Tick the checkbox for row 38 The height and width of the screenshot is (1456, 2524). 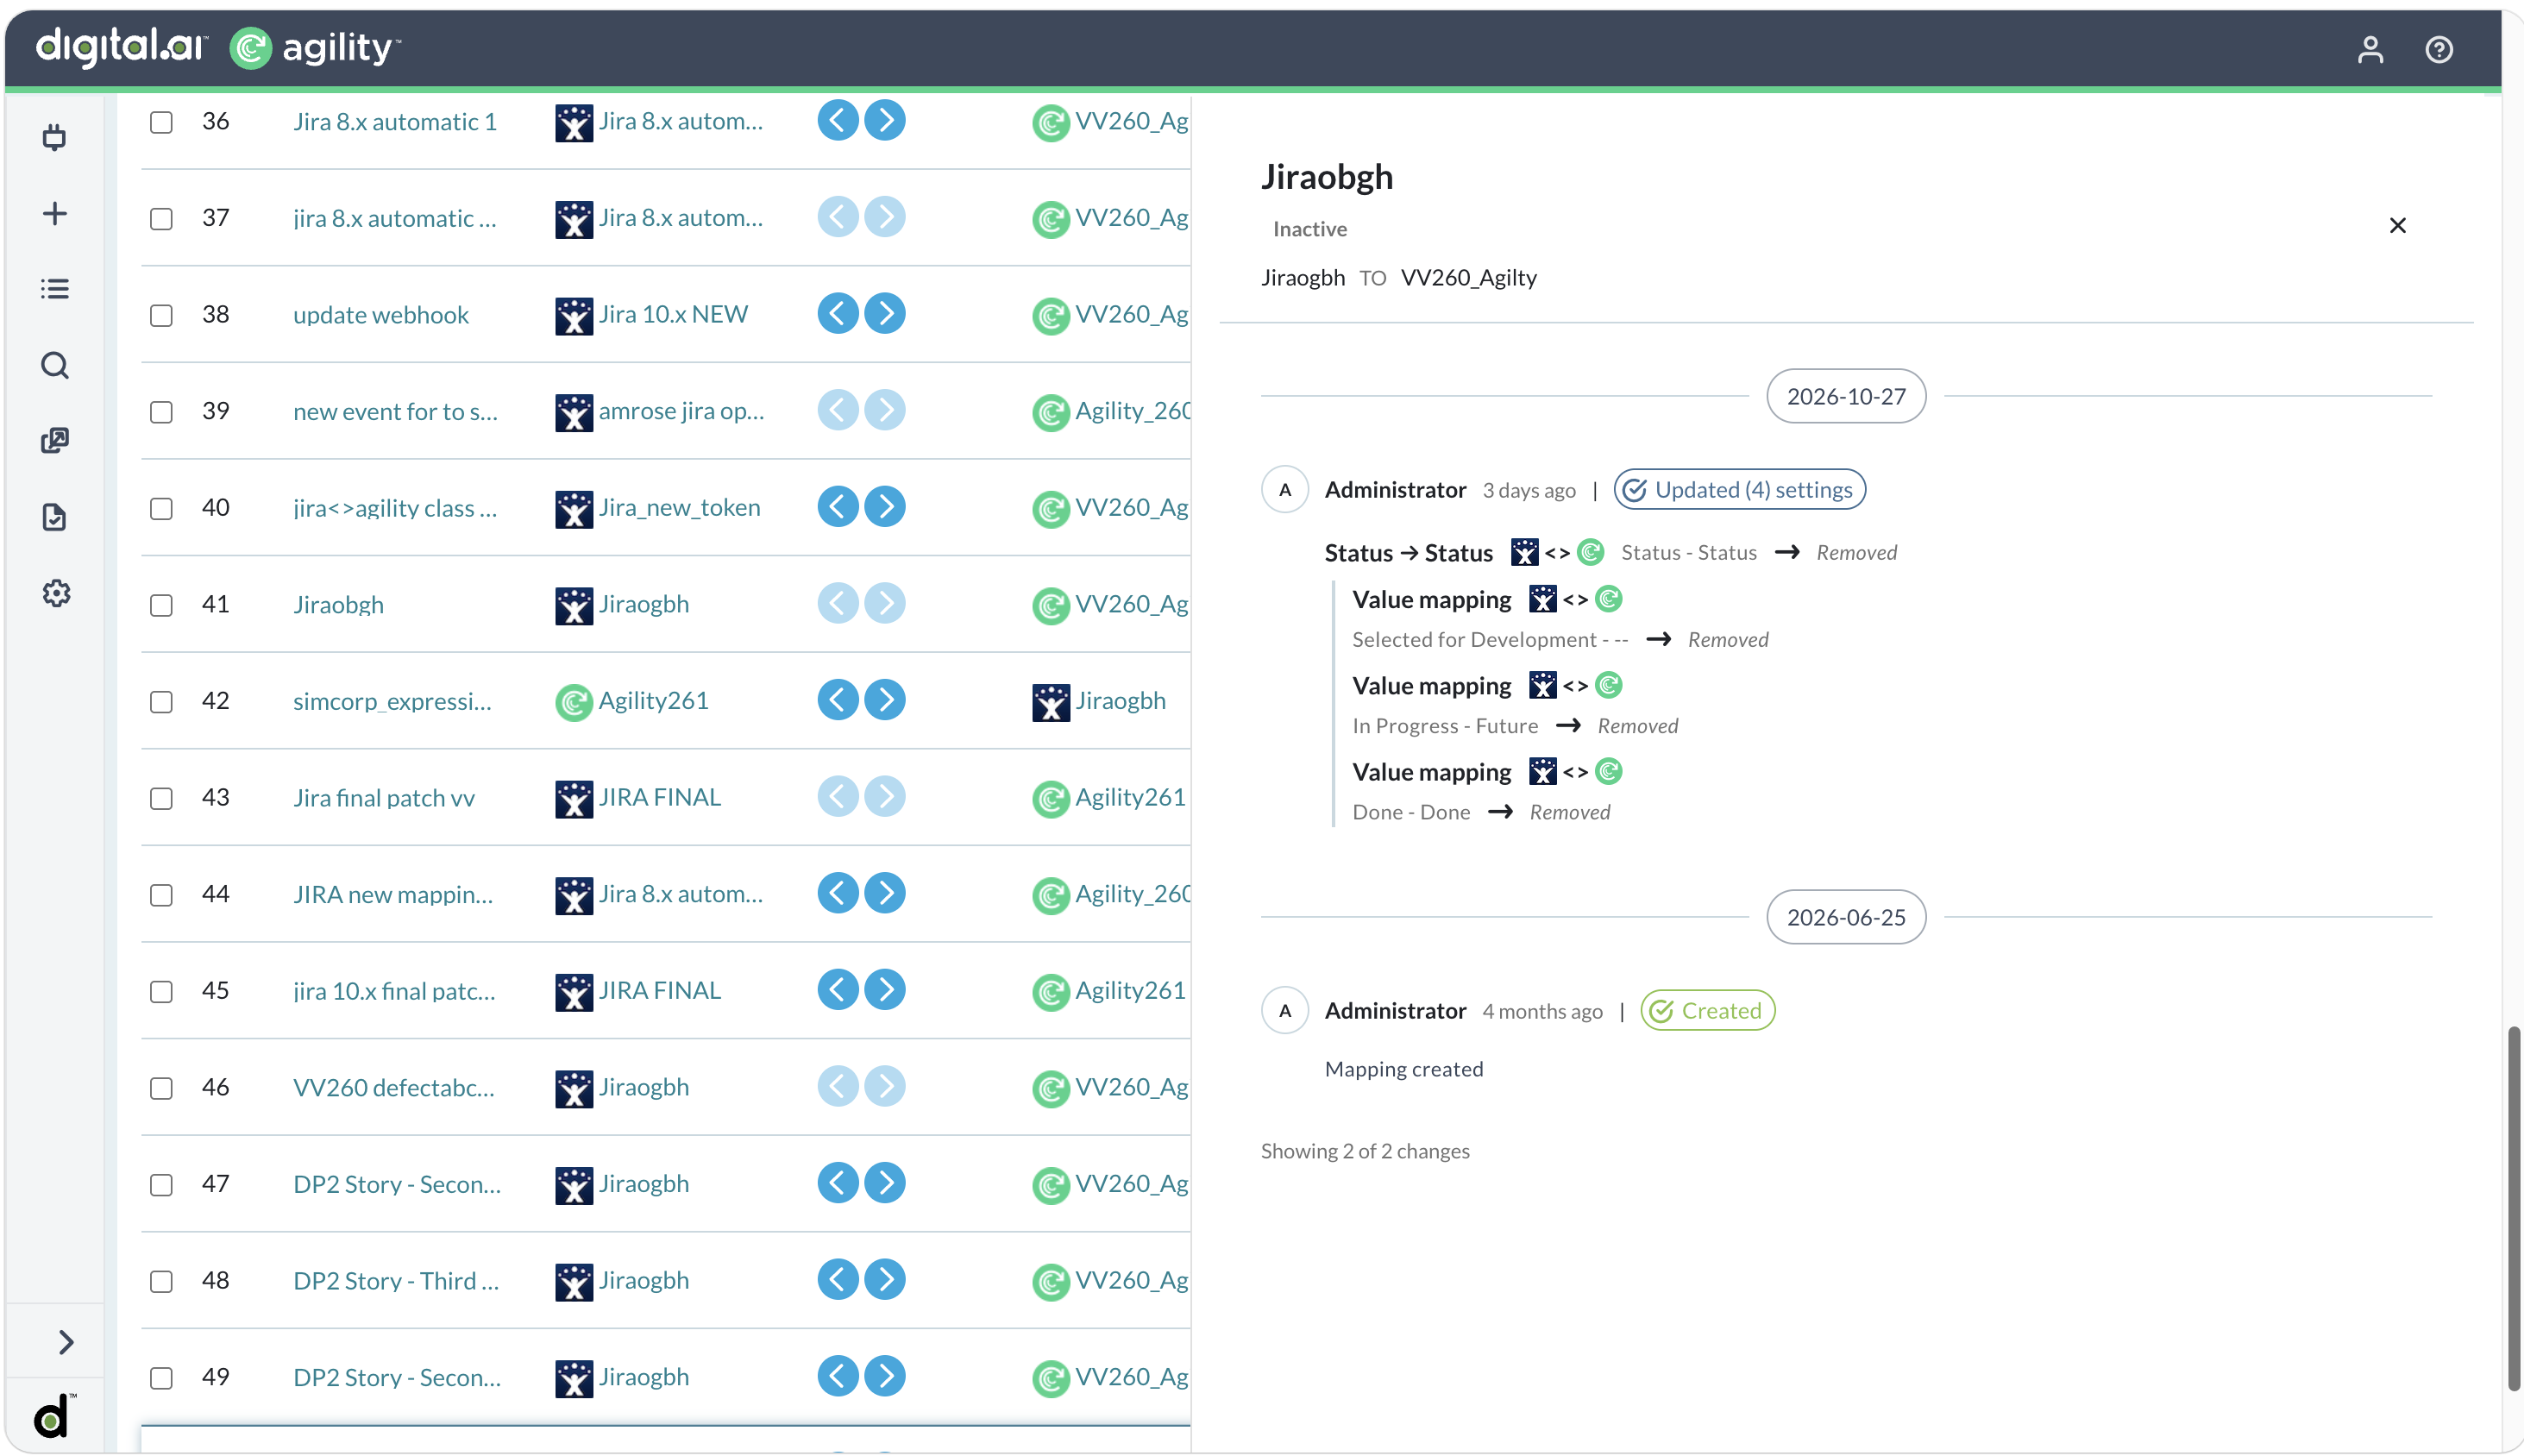point(161,316)
